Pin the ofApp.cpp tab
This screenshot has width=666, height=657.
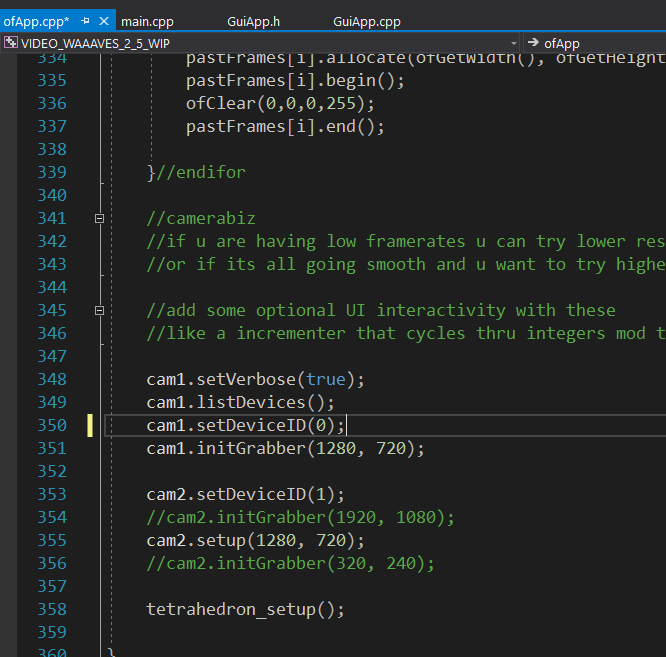point(86,21)
